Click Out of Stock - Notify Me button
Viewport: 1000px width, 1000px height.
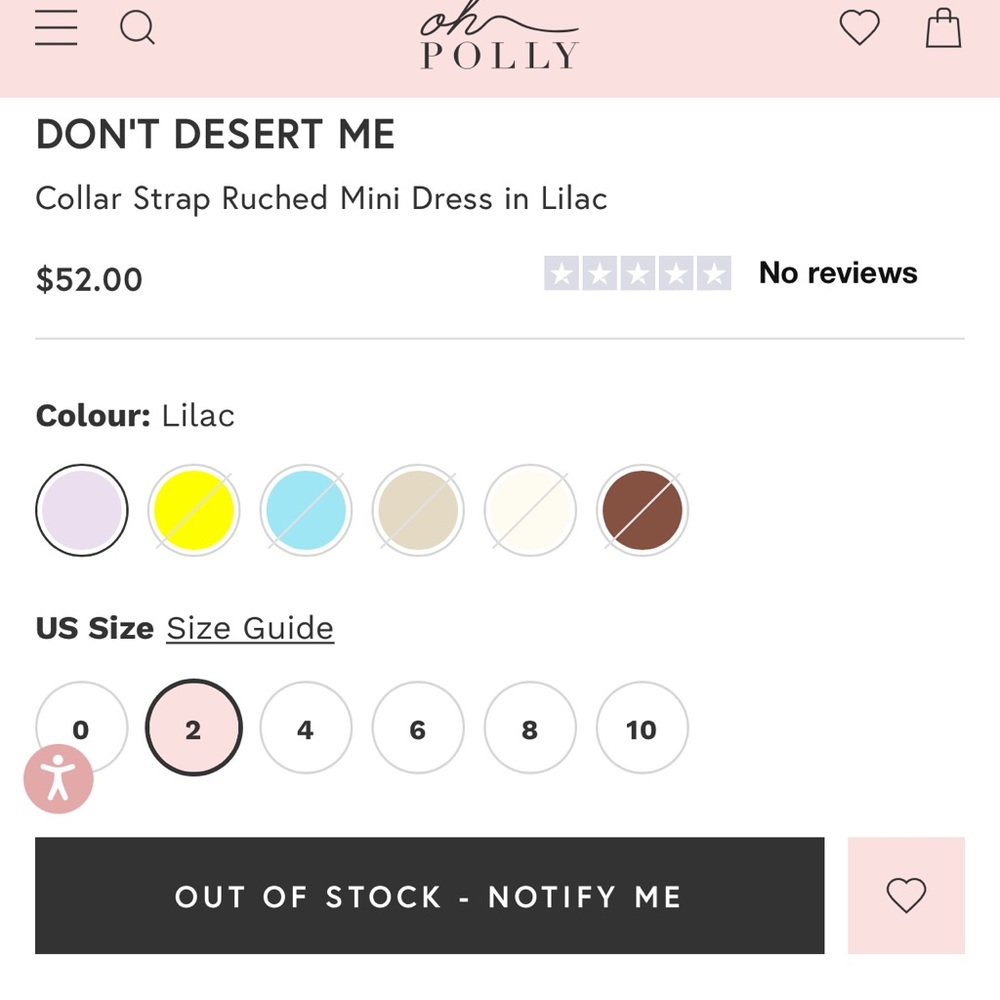pos(429,895)
